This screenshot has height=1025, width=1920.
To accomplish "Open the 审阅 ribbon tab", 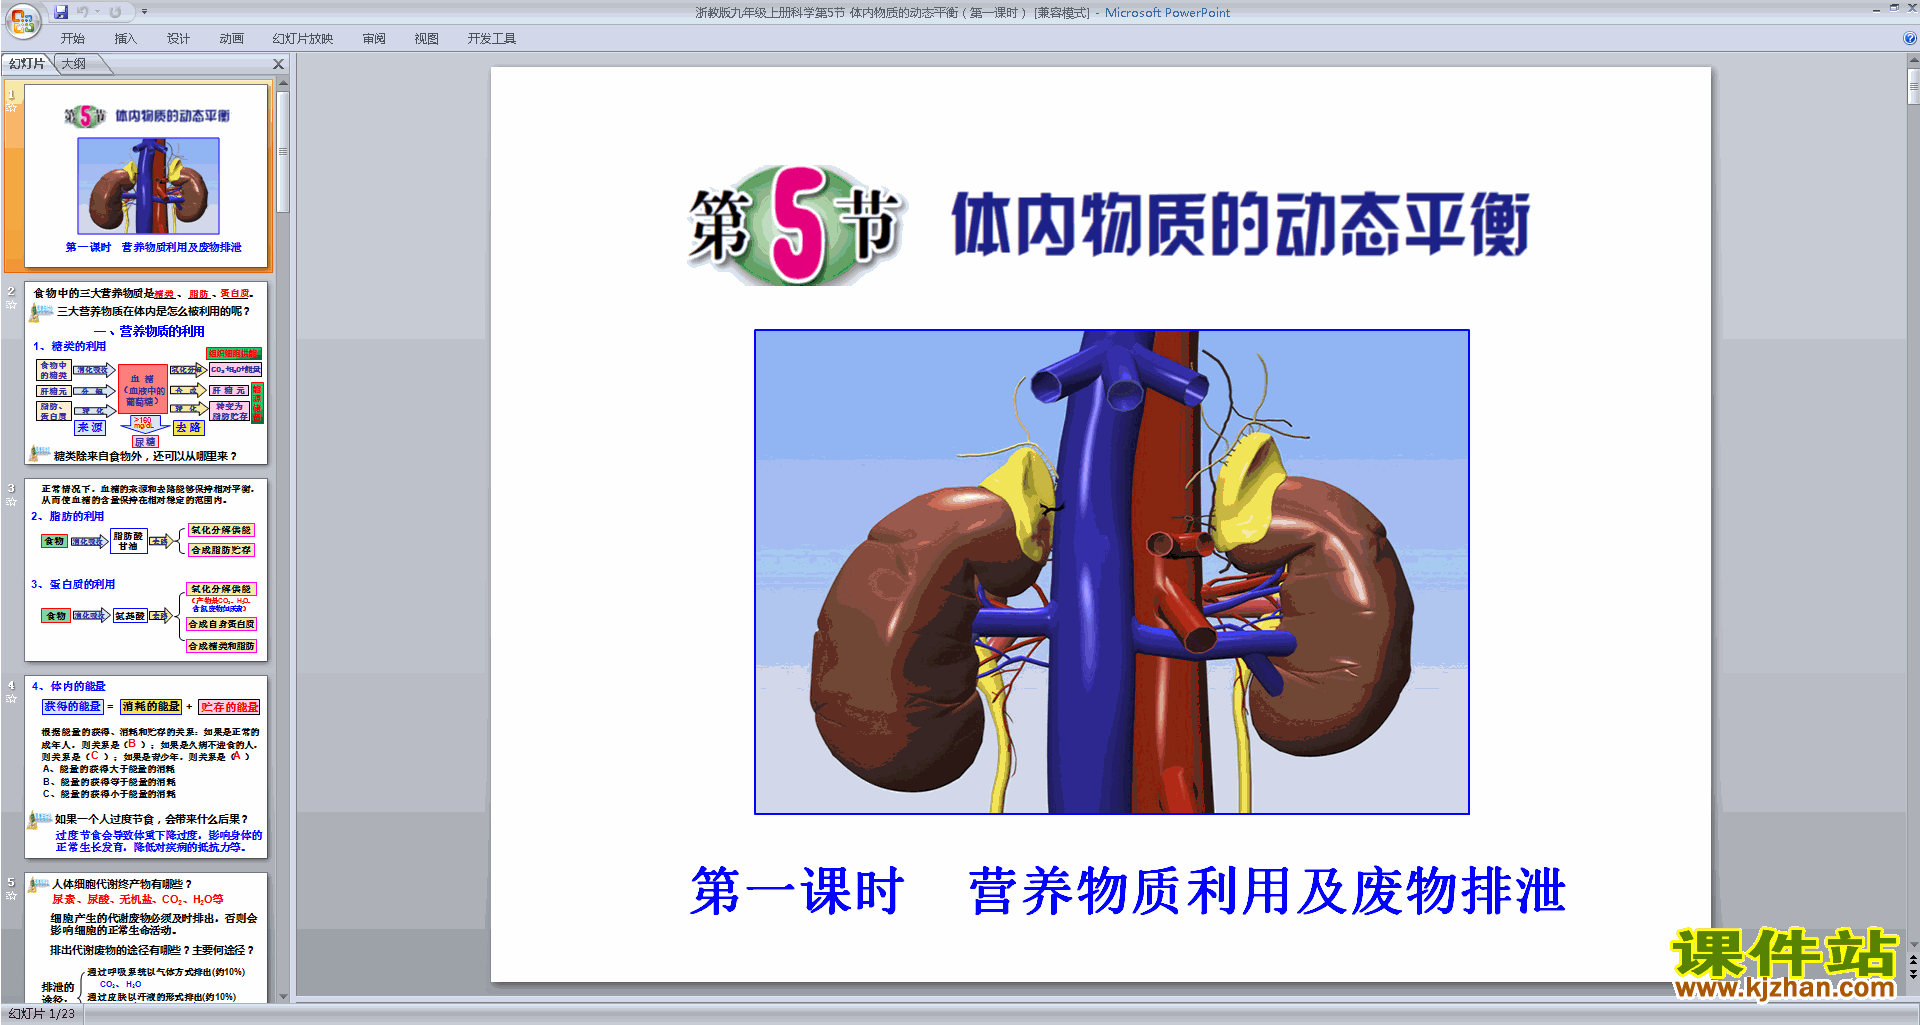I will (374, 38).
